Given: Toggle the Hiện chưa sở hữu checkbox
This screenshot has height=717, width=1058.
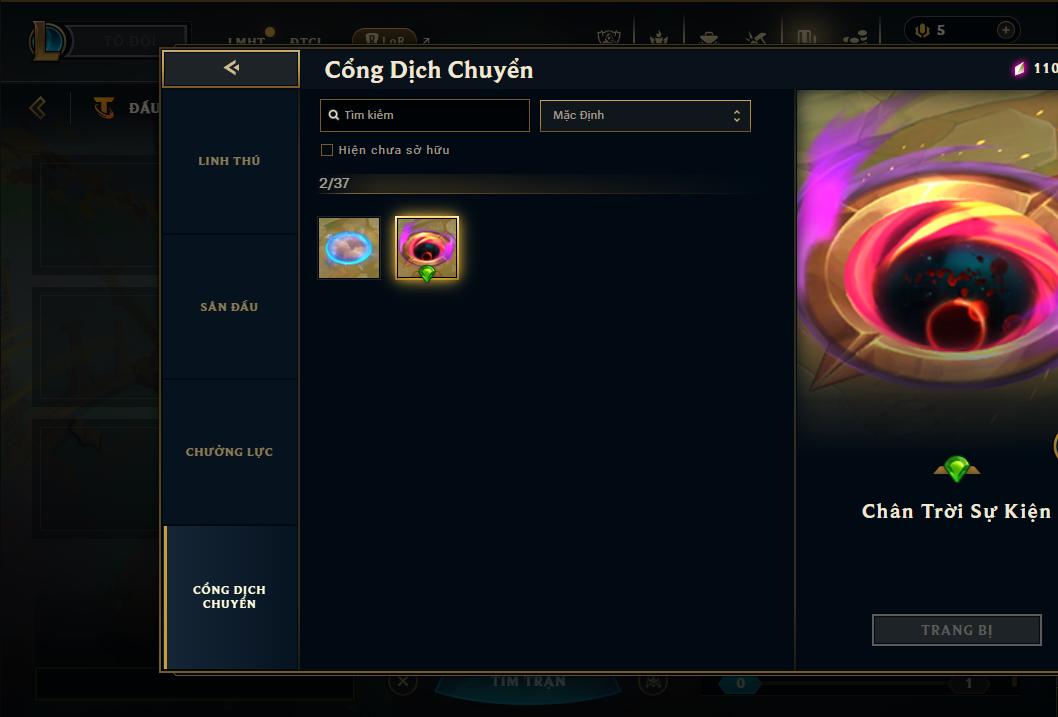Looking at the screenshot, I should tap(327, 150).
